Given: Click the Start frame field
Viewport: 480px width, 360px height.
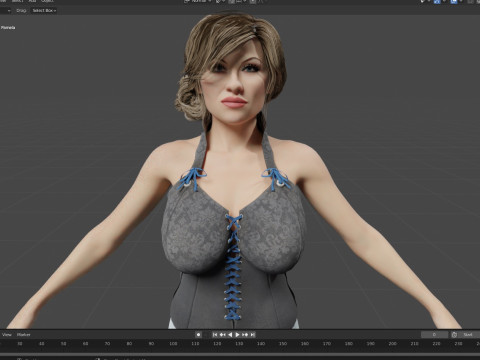Looking at the screenshot, I should pyautogui.click(x=469, y=335).
